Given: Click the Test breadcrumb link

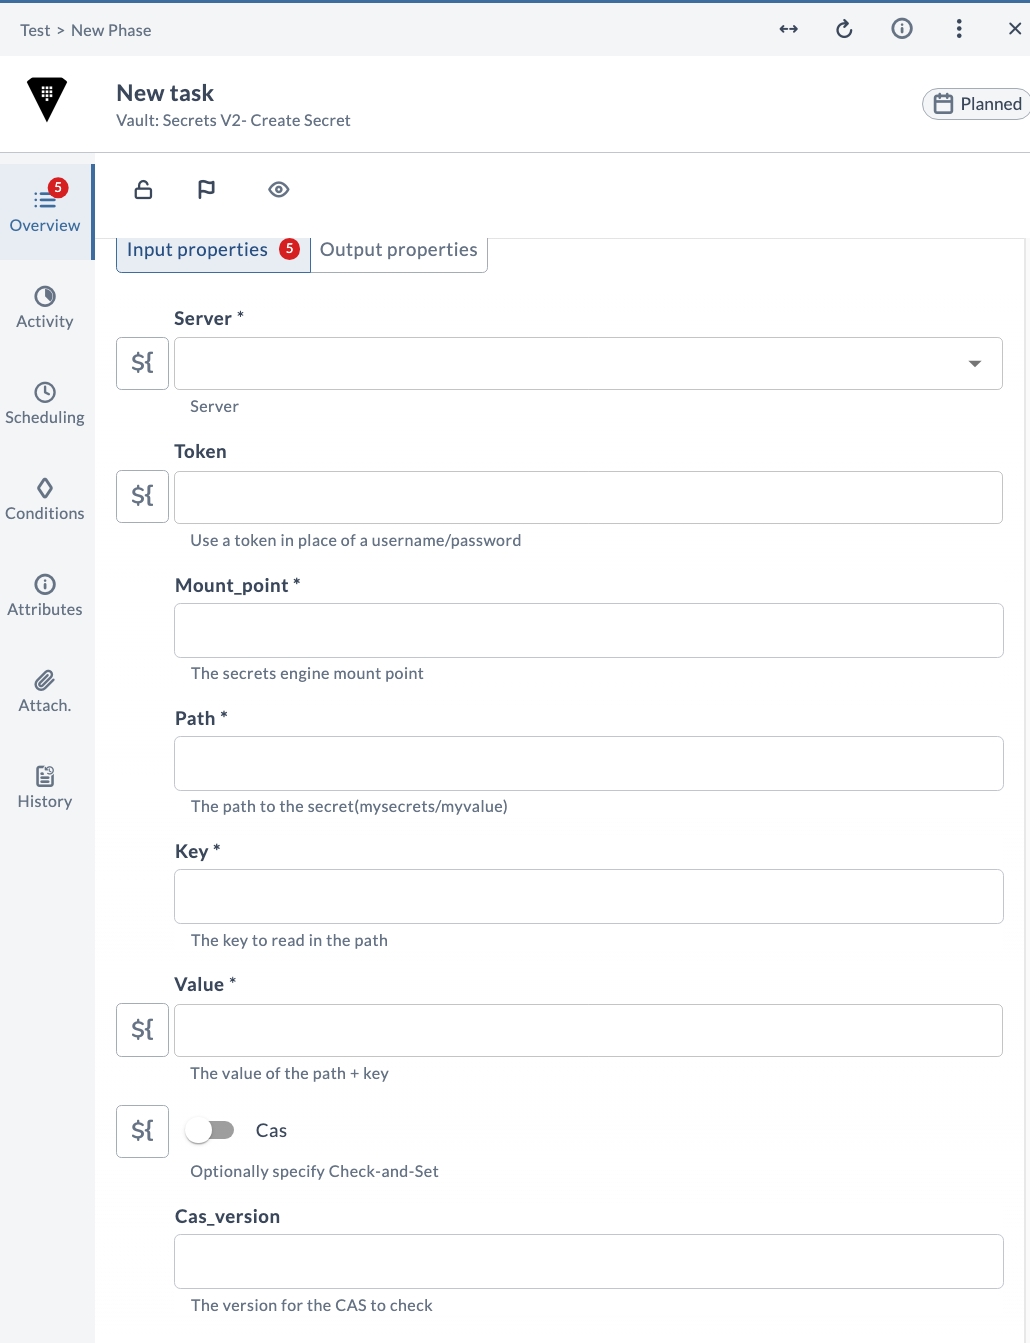Looking at the screenshot, I should [35, 30].
